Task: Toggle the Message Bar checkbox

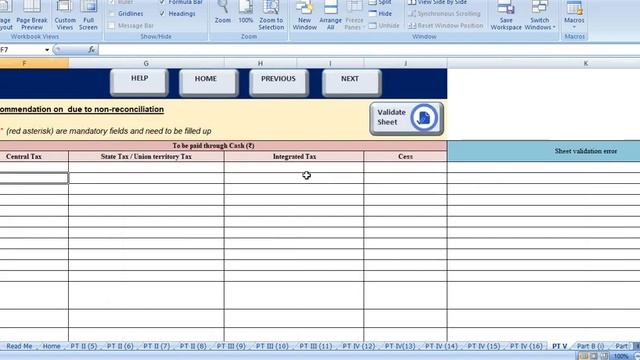Action: [x=112, y=25]
